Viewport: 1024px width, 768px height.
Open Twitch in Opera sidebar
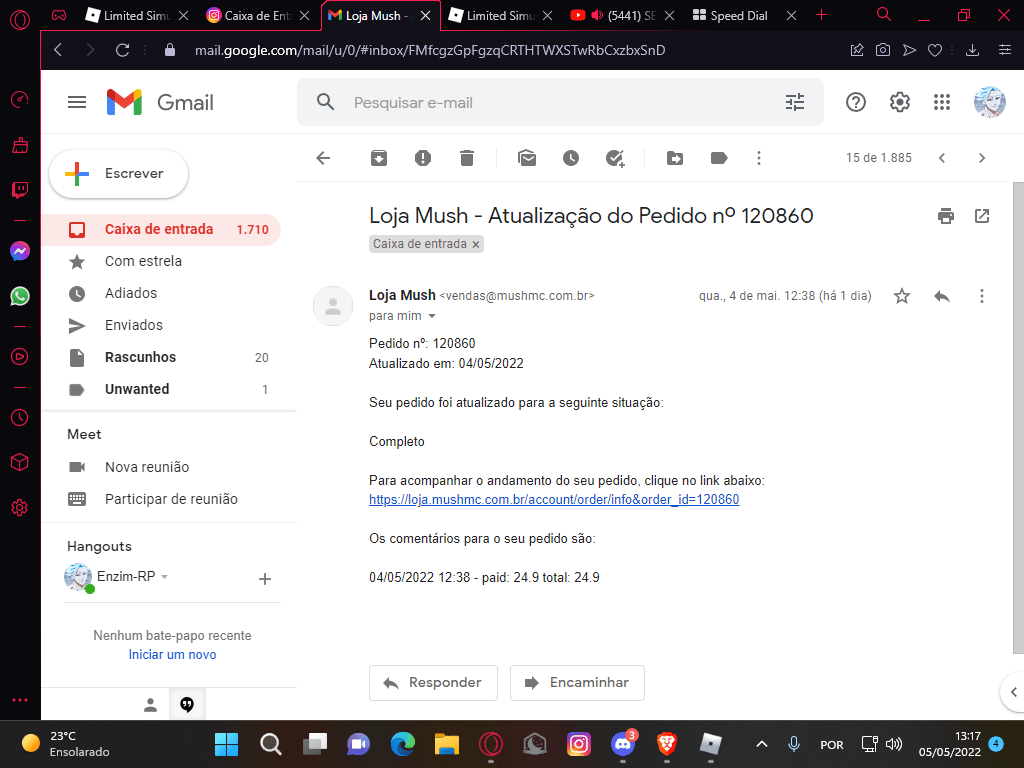20,190
